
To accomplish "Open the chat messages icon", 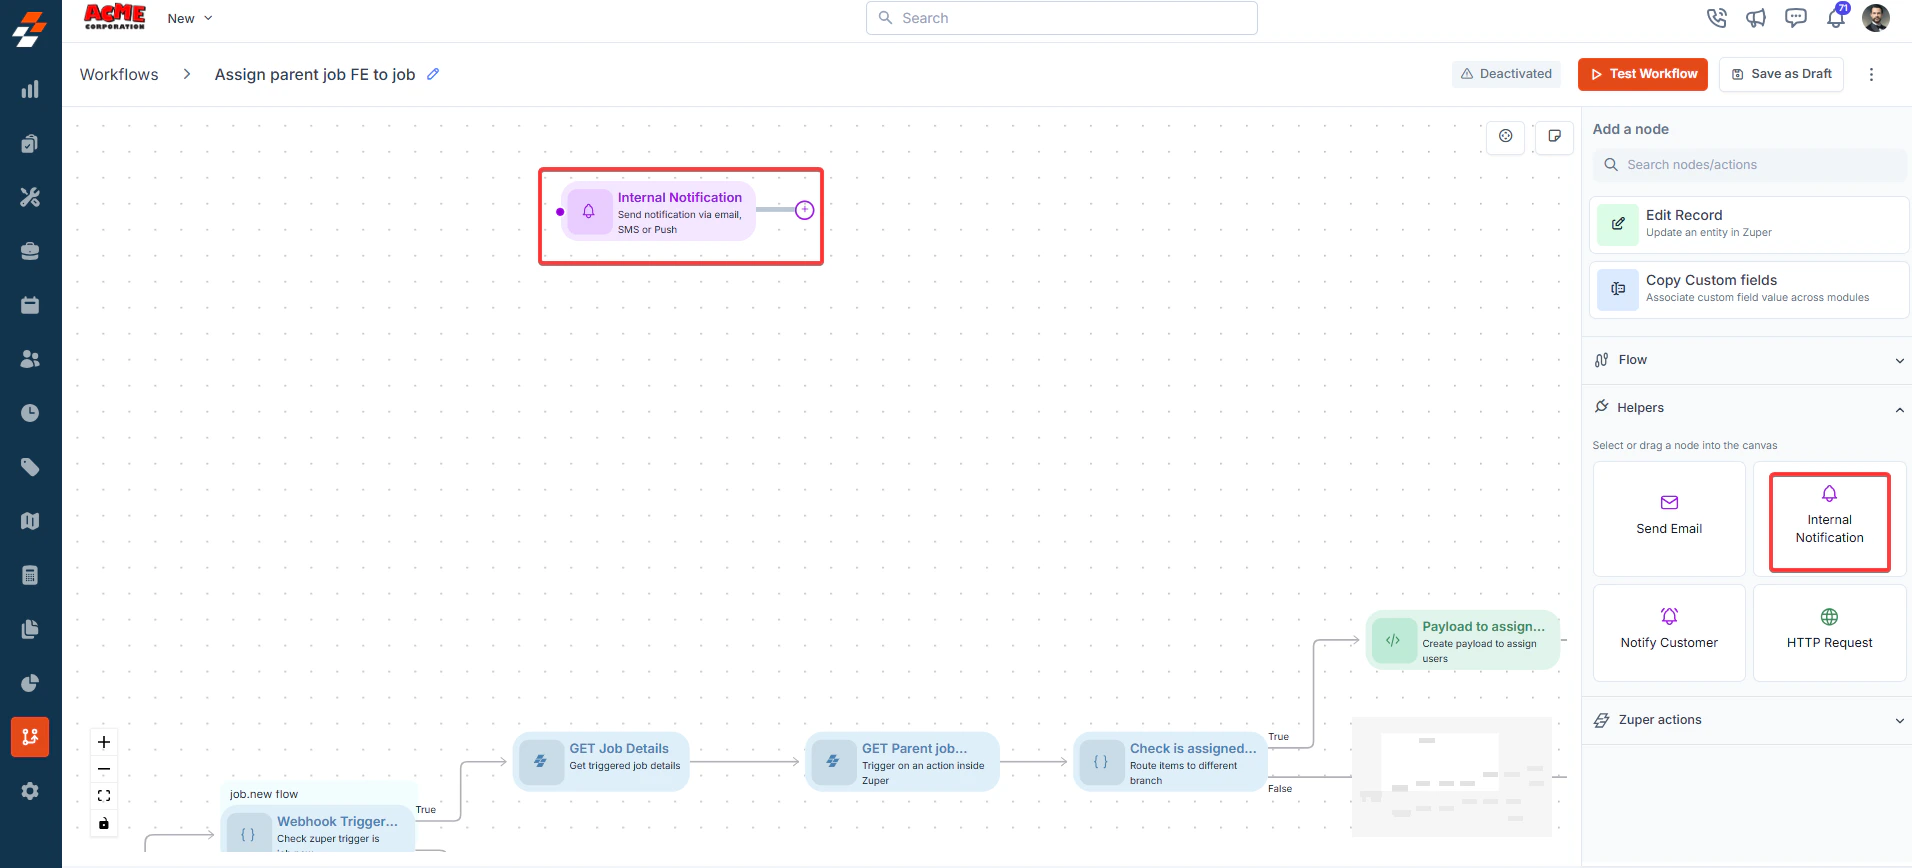I will [1796, 18].
